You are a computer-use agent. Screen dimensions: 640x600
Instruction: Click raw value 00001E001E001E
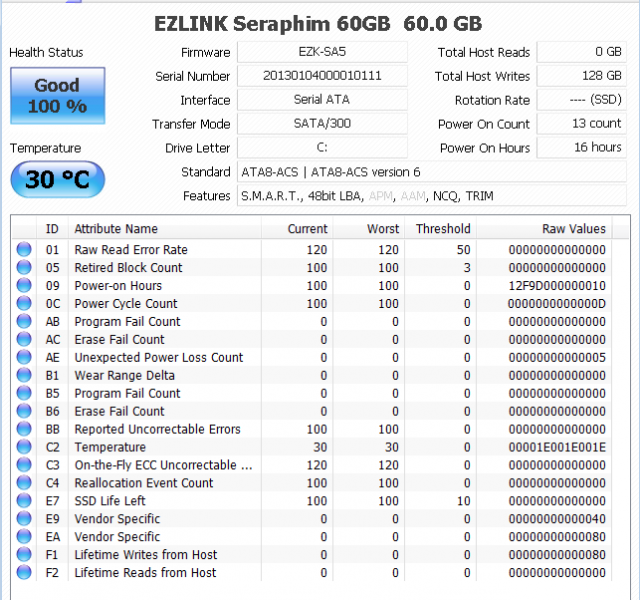[557, 447]
